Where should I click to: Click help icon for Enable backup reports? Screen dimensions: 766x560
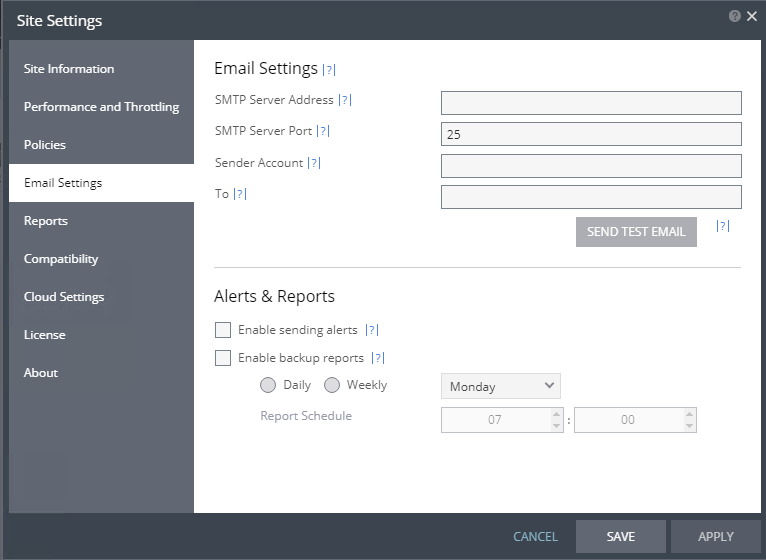377,358
